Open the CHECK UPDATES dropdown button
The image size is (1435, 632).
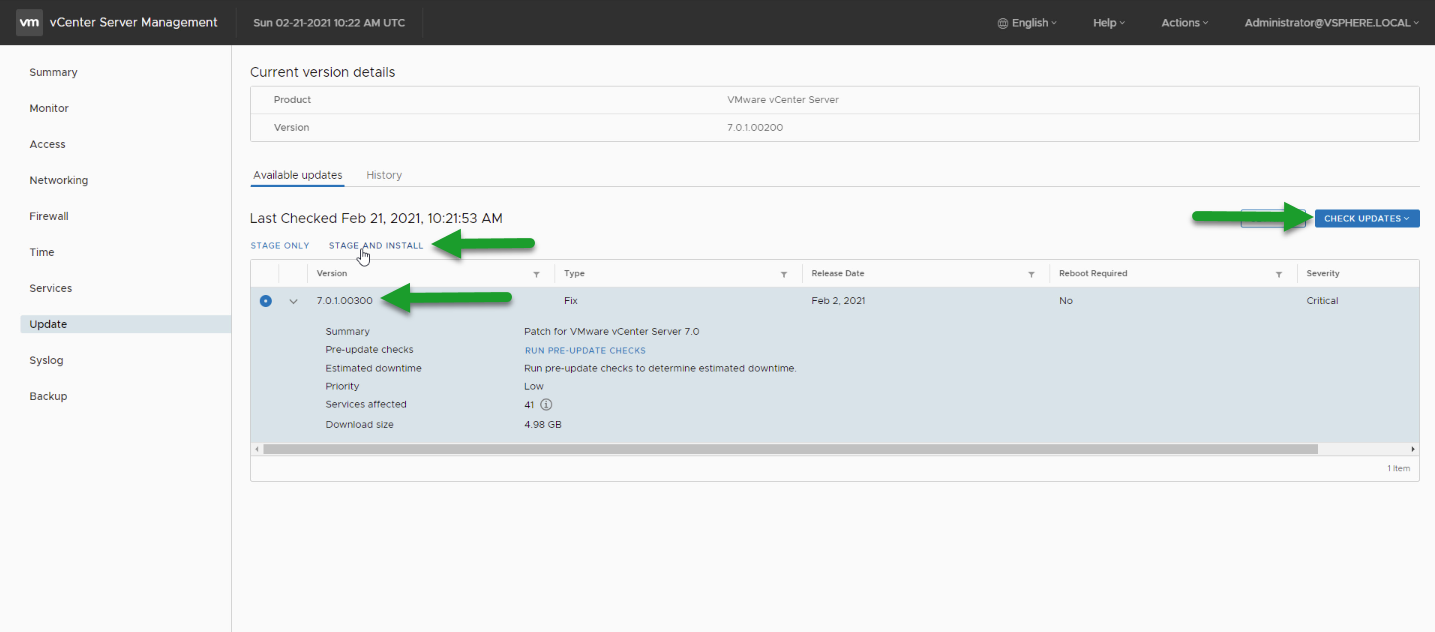click(1367, 219)
